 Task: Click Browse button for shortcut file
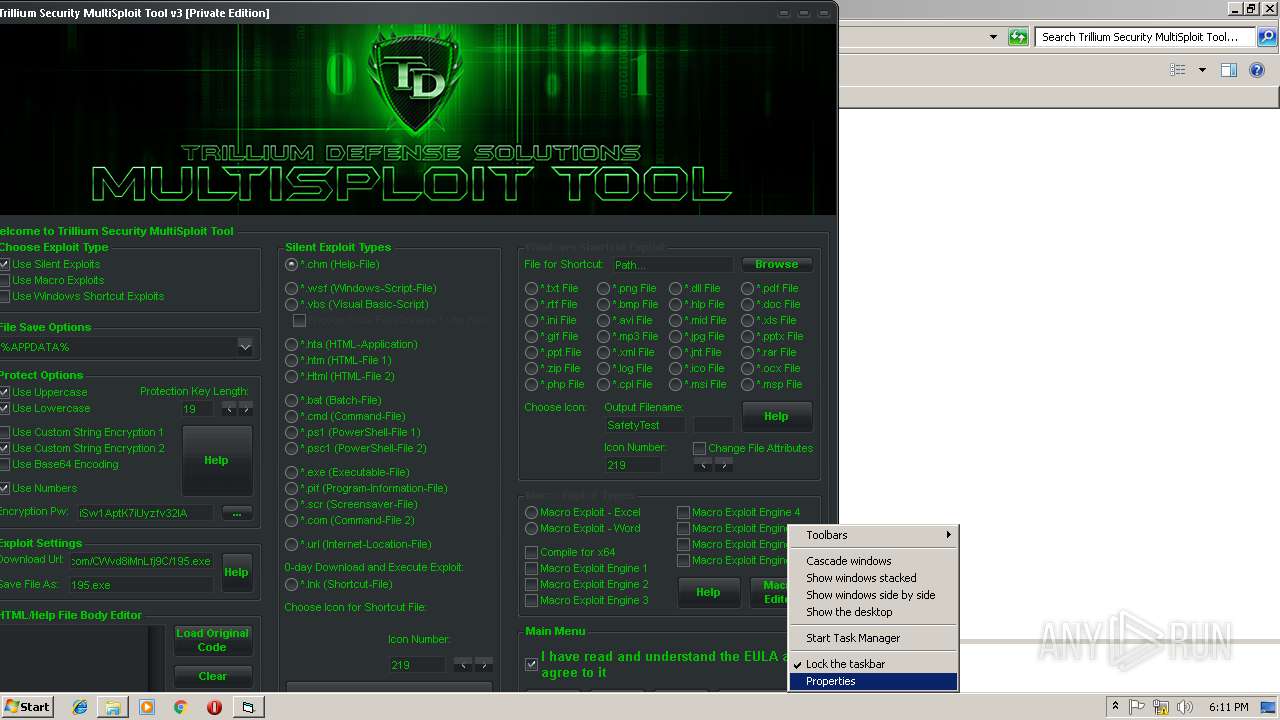[x=777, y=264]
